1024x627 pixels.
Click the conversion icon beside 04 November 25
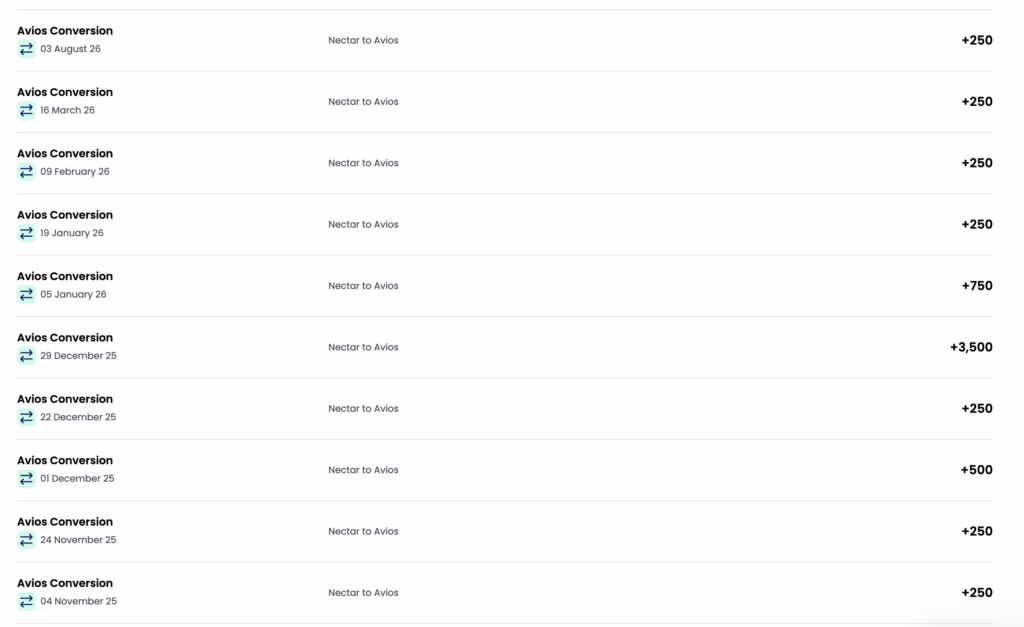[26, 602]
